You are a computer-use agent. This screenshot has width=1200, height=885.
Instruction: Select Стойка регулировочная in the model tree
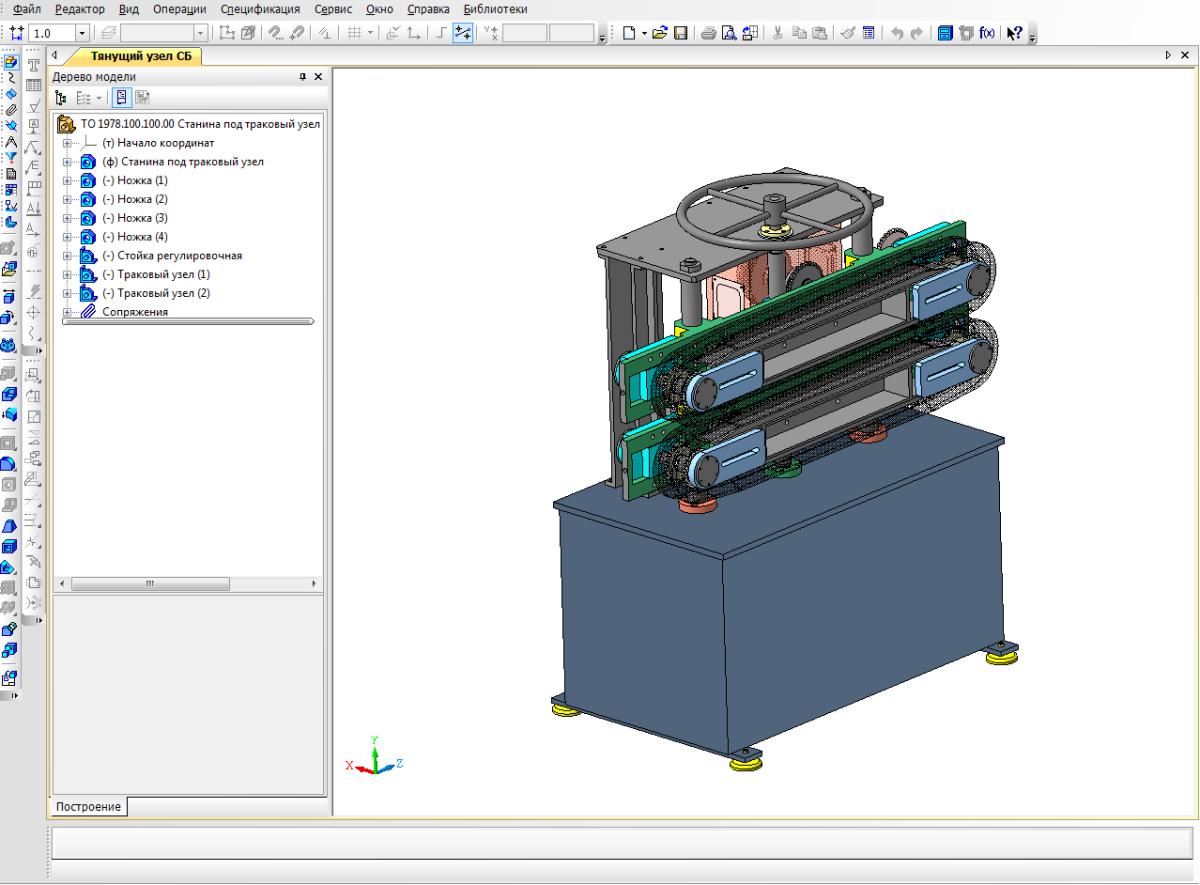[x=172, y=256]
